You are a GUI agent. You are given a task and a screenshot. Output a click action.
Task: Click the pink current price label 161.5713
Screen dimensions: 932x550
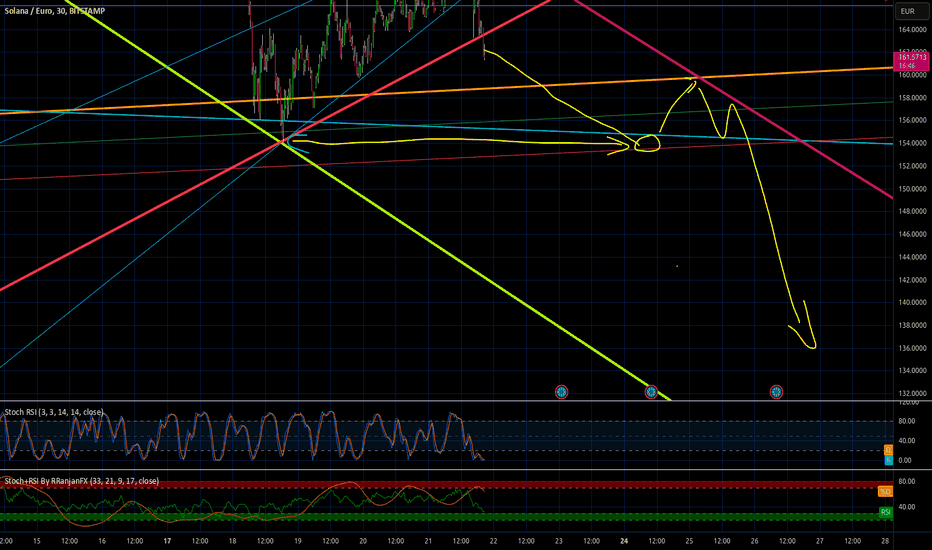click(912, 61)
